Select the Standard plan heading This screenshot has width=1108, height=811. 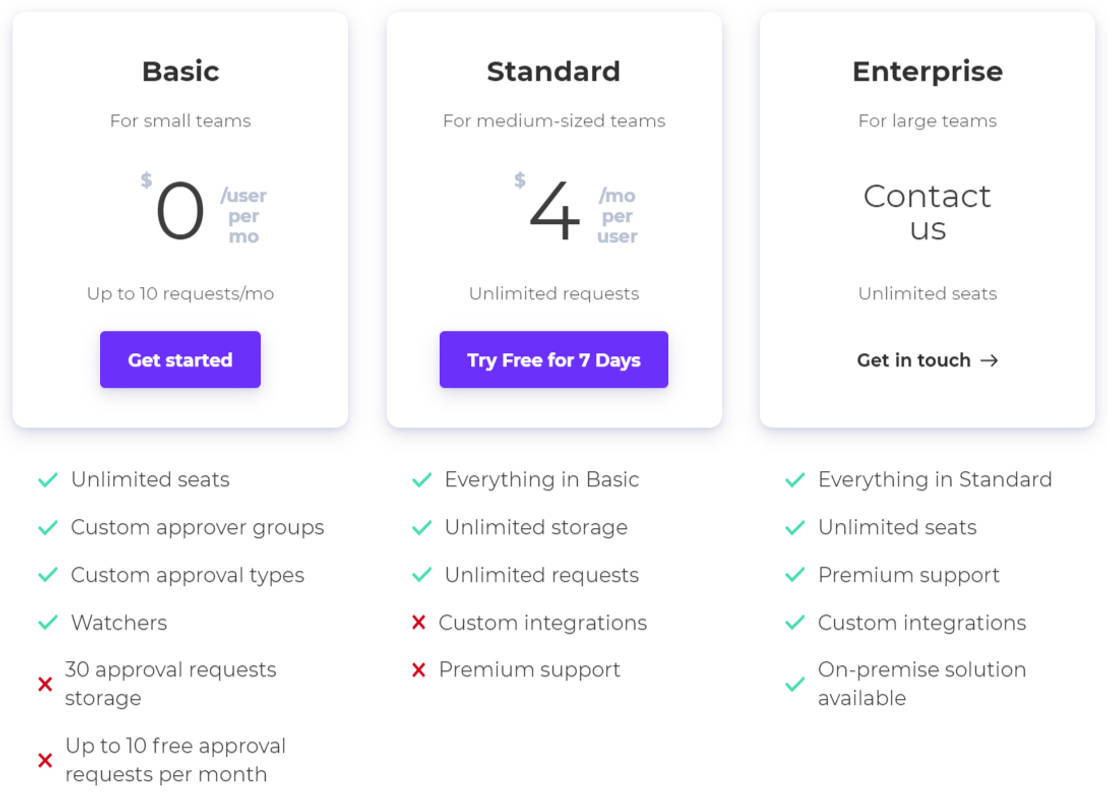pos(554,71)
